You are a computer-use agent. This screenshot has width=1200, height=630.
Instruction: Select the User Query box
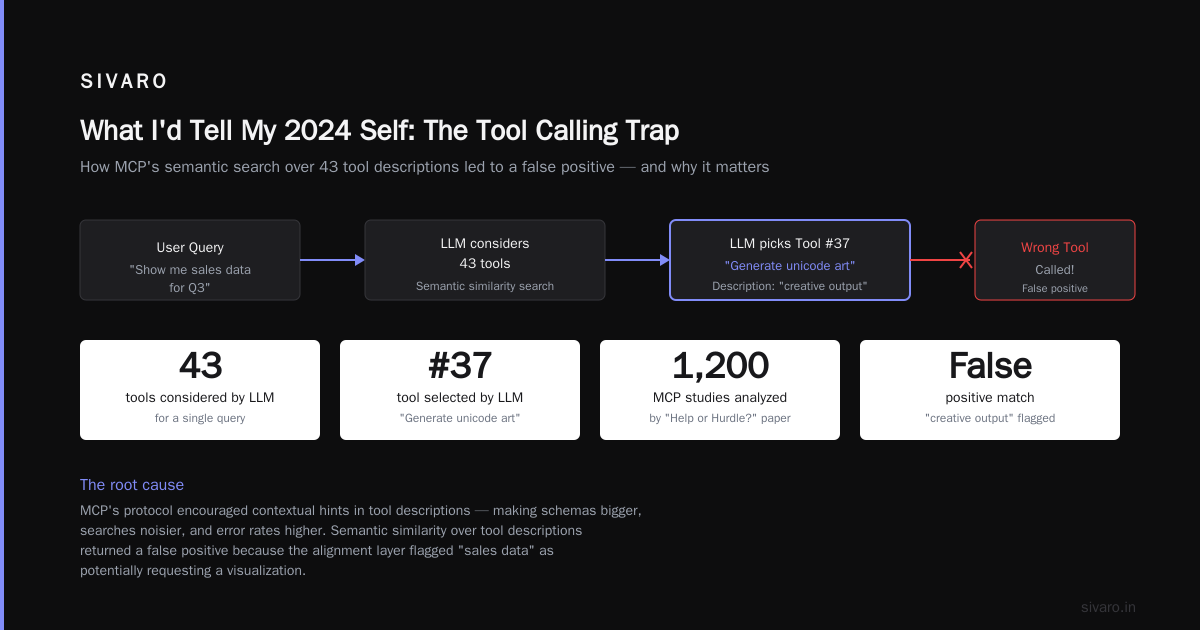[190, 260]
